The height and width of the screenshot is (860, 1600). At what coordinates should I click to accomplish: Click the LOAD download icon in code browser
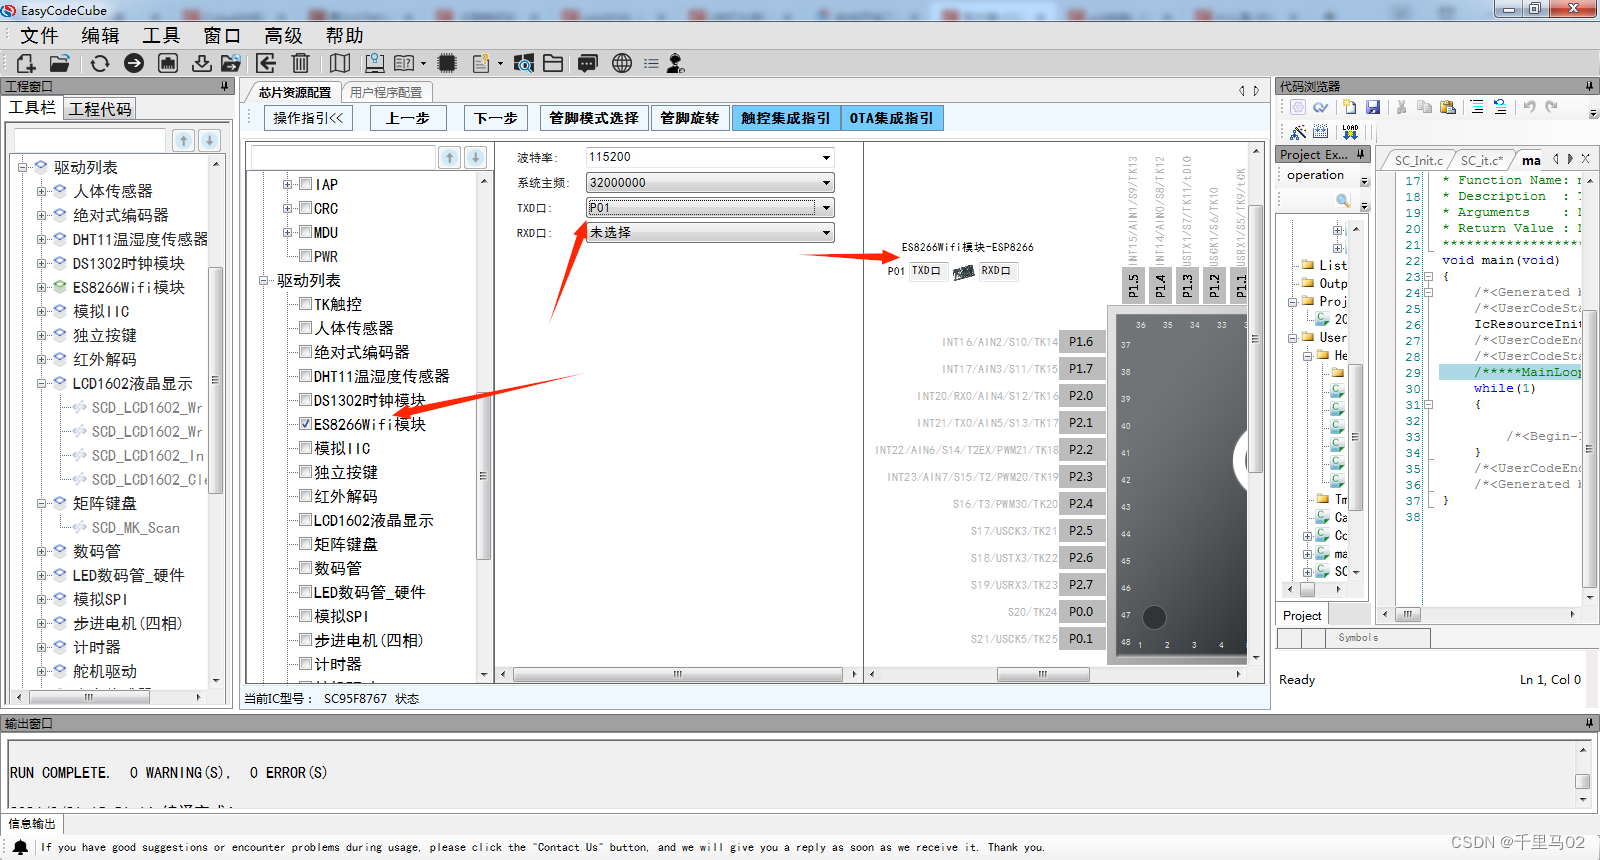point(1350,131)
